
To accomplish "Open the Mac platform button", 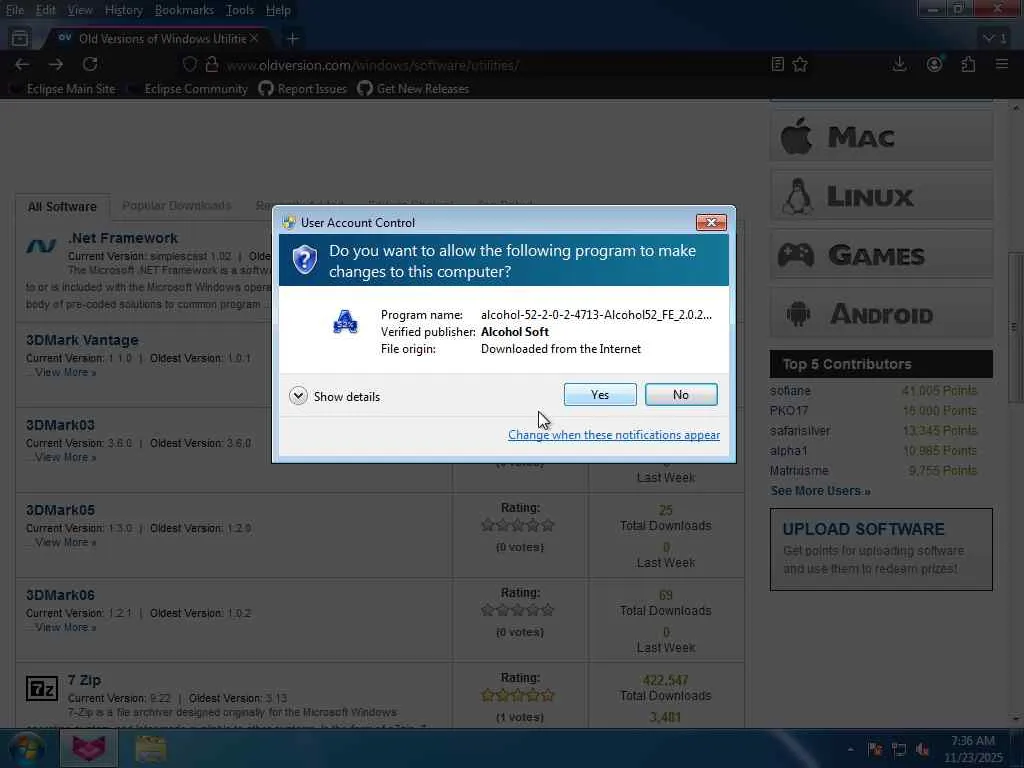I will [x=882, y=136].
